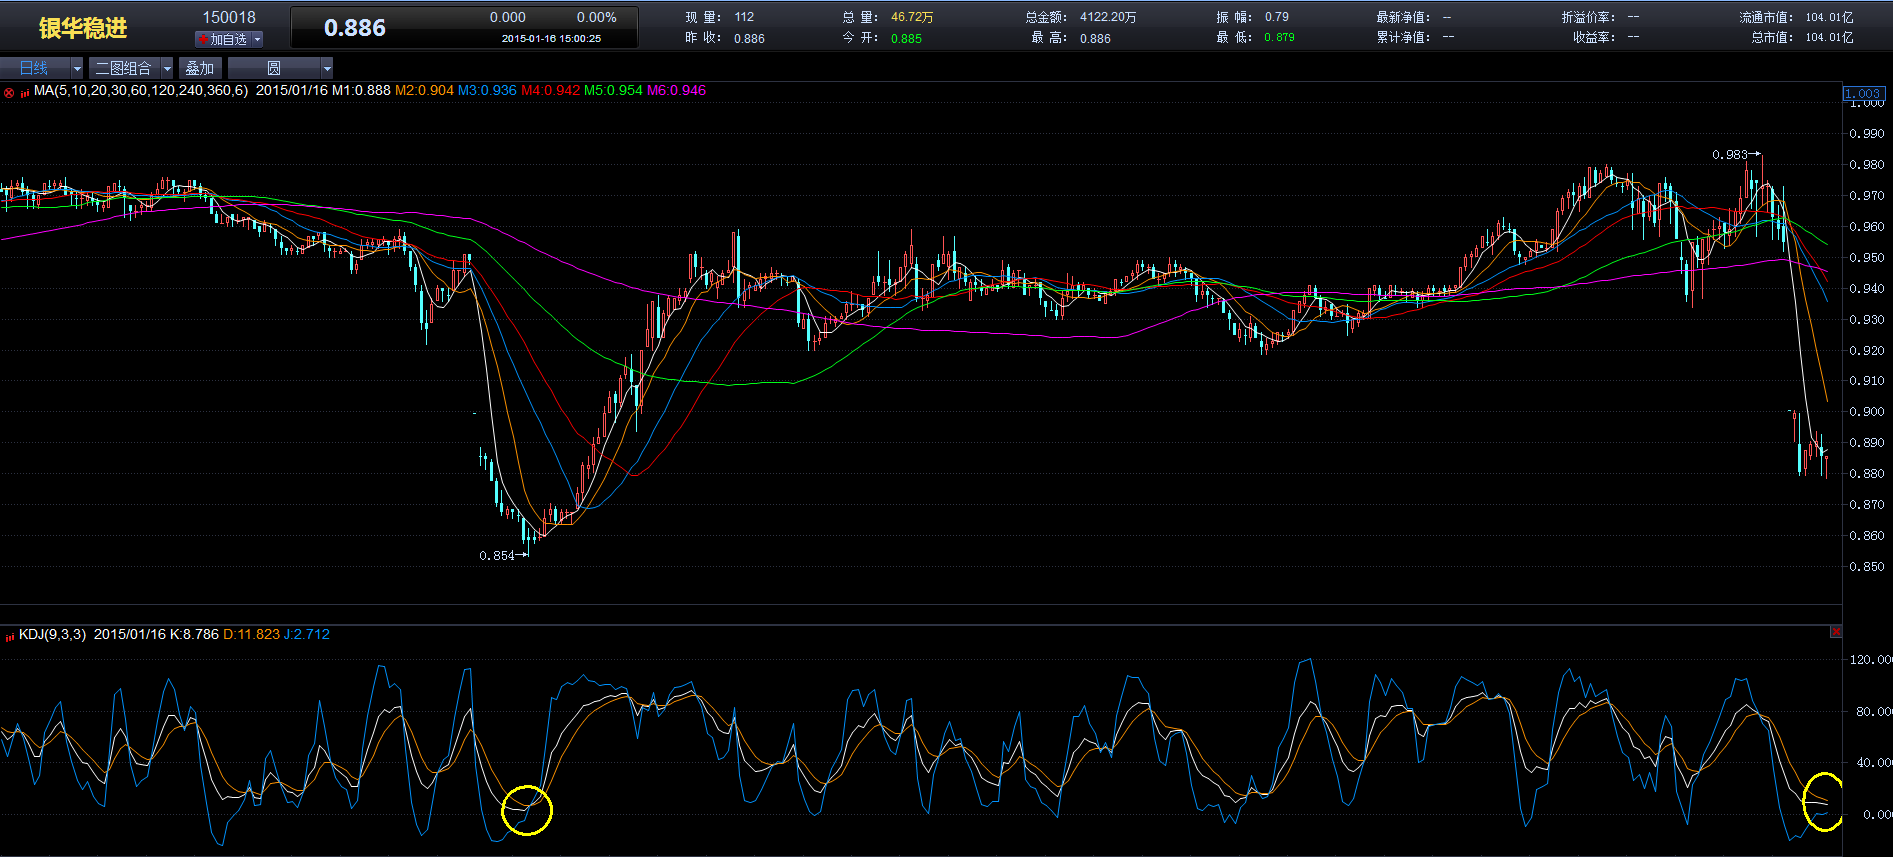Open the 日线 period dropdown arrow
This screenshot has height=857, width=1893.
coord(77,68)
